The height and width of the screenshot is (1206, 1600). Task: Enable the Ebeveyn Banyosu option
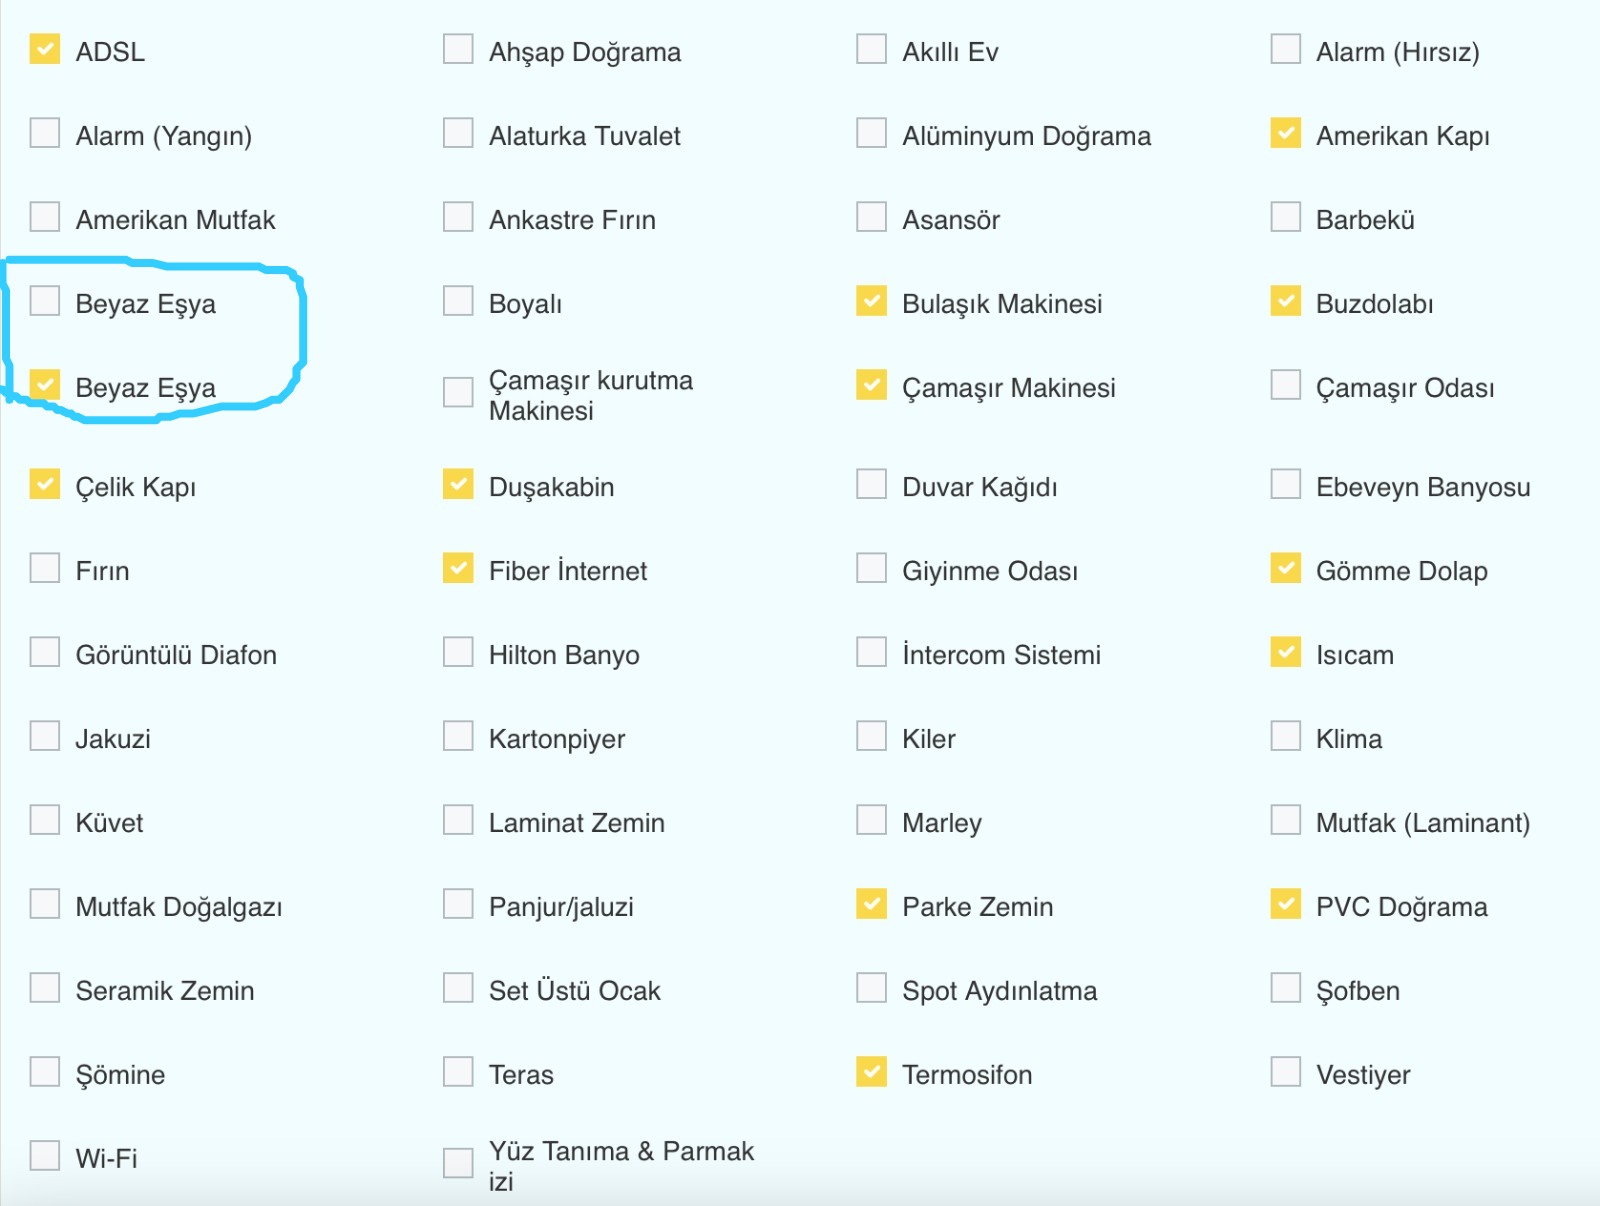1285,484
